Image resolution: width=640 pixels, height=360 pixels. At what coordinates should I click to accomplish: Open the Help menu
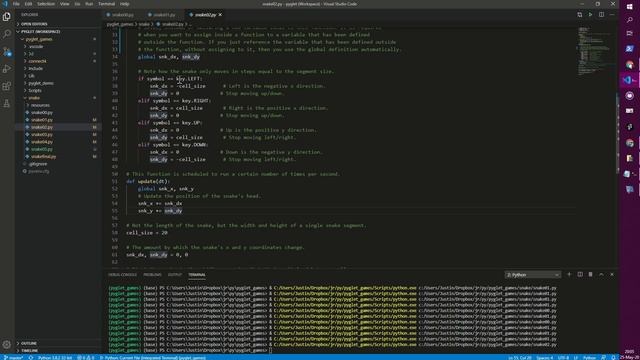(x=125, y=4)
